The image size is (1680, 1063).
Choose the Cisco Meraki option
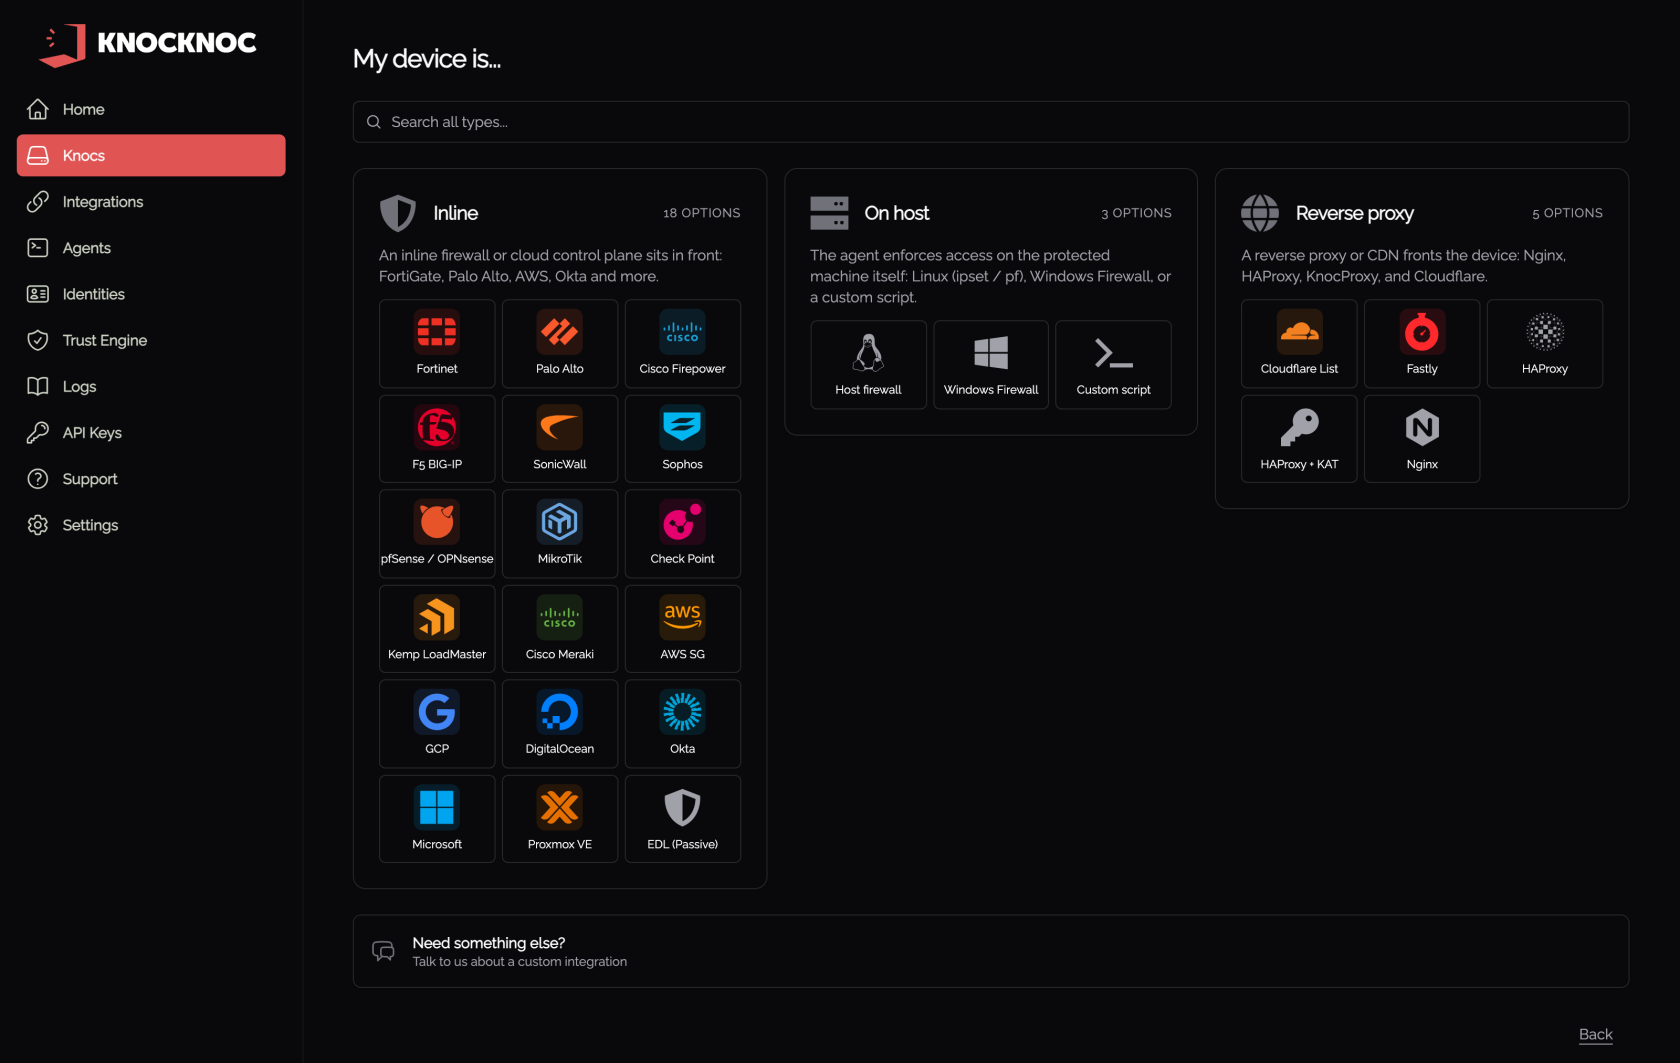point(560,629)
